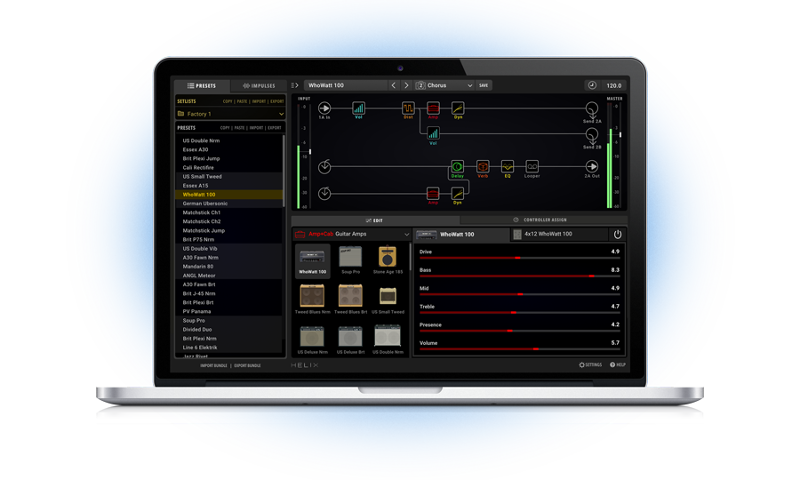Adjust the Volume slider
The height and width of the screenshot is (480, 800).
click(x=519, y=349)
